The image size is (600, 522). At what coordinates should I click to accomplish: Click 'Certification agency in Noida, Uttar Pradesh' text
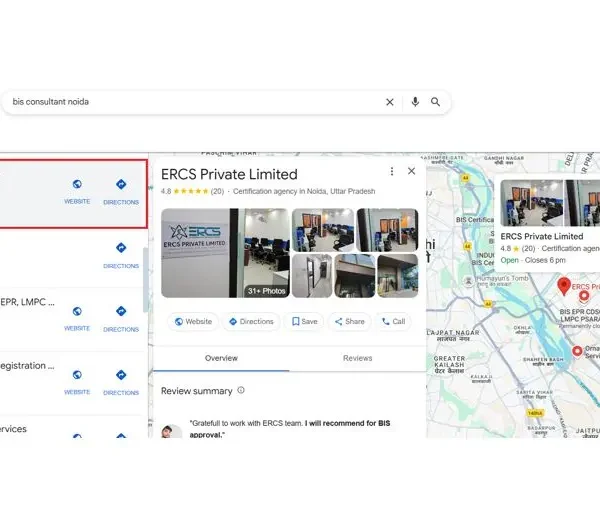coord(304,191)
